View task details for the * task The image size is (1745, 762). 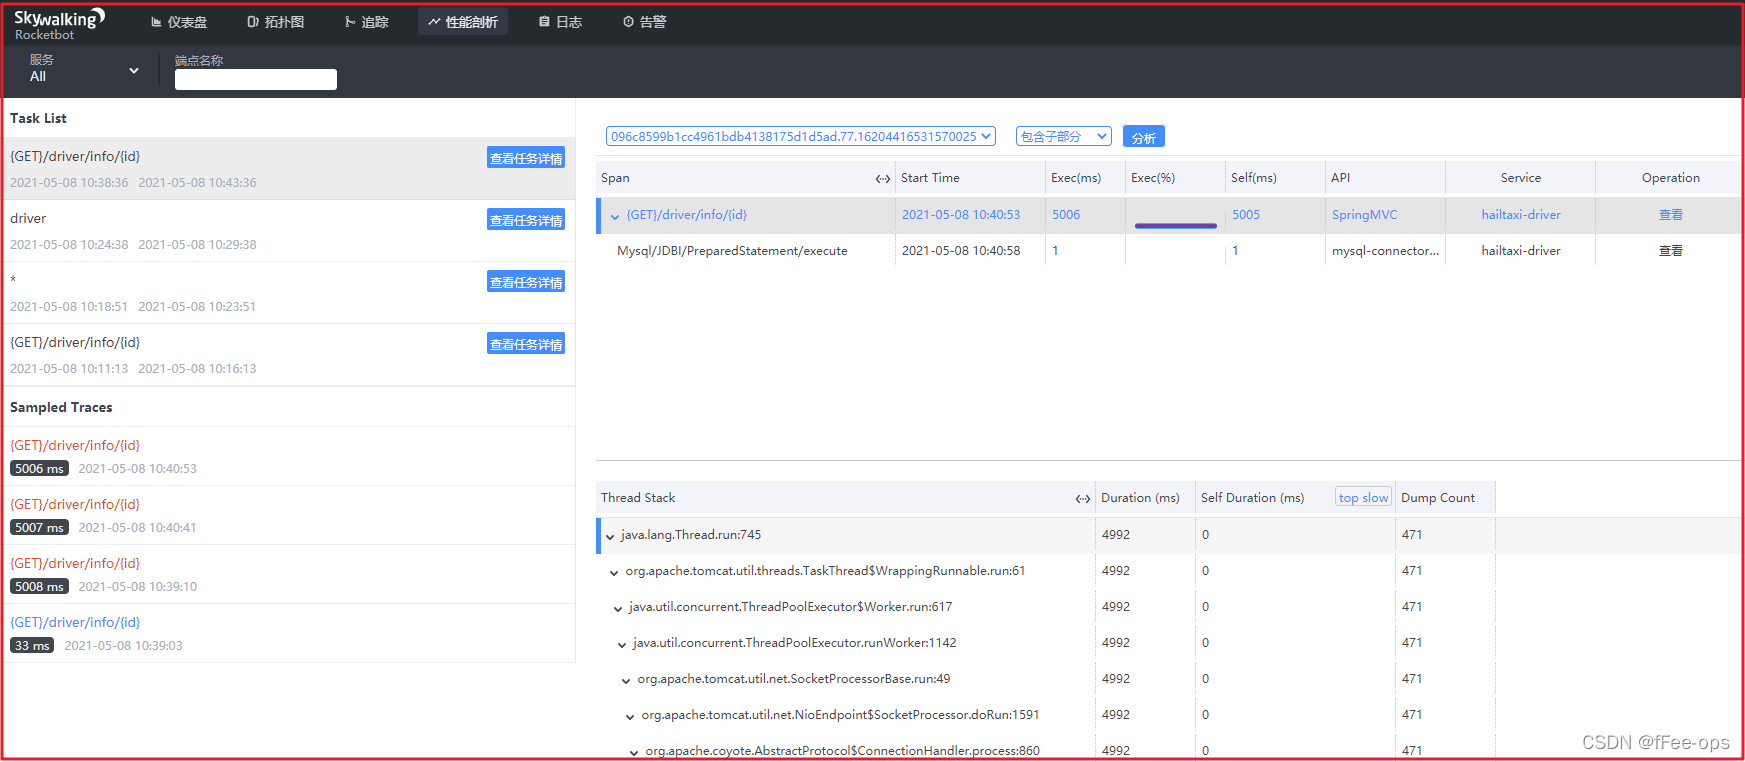(526, 282)
